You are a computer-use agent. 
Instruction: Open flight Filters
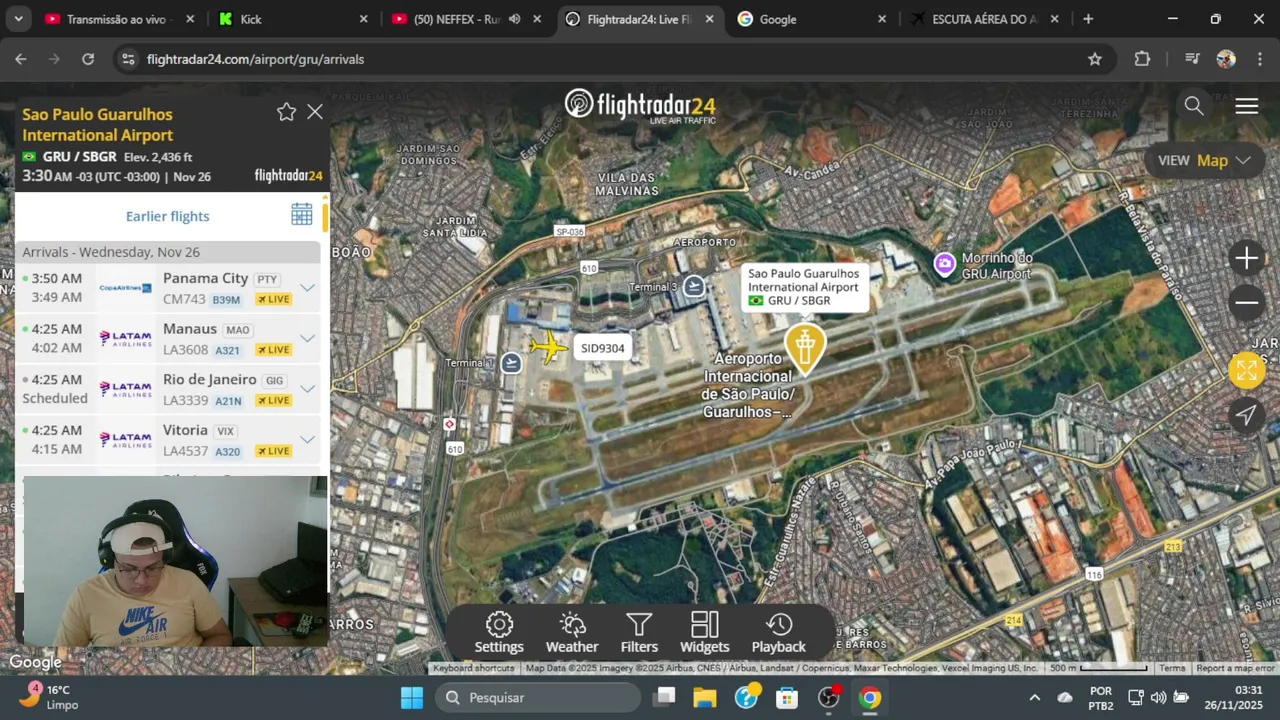pos(639,633)
